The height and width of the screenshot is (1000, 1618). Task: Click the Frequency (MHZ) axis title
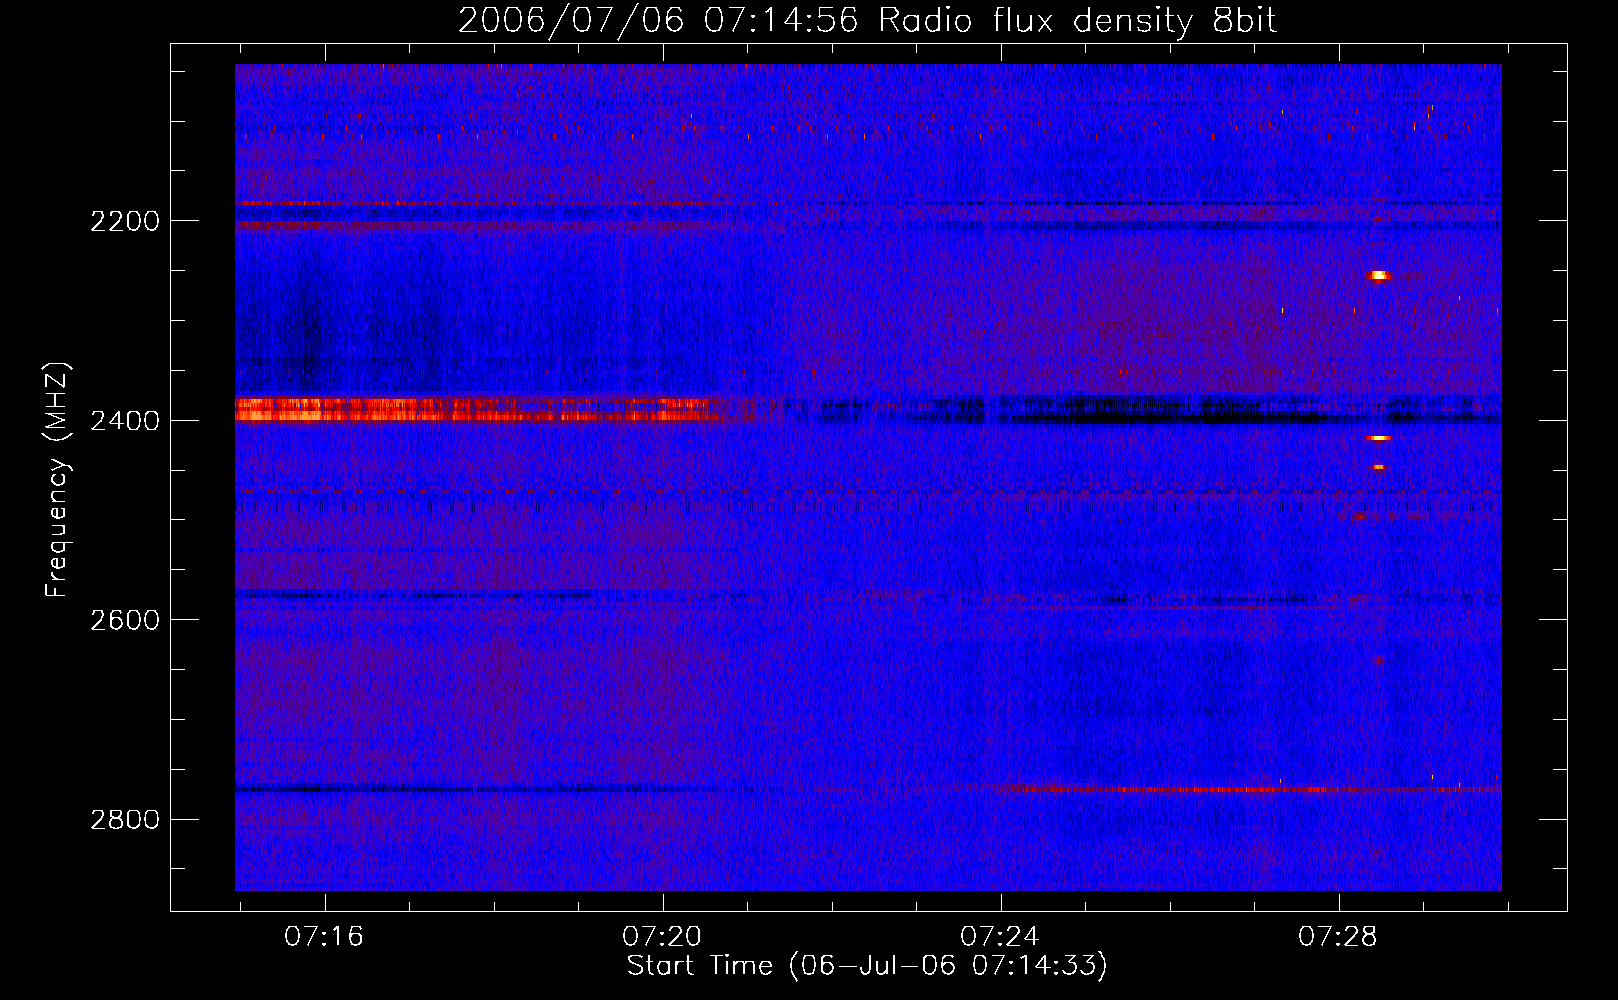coord(57,480)
